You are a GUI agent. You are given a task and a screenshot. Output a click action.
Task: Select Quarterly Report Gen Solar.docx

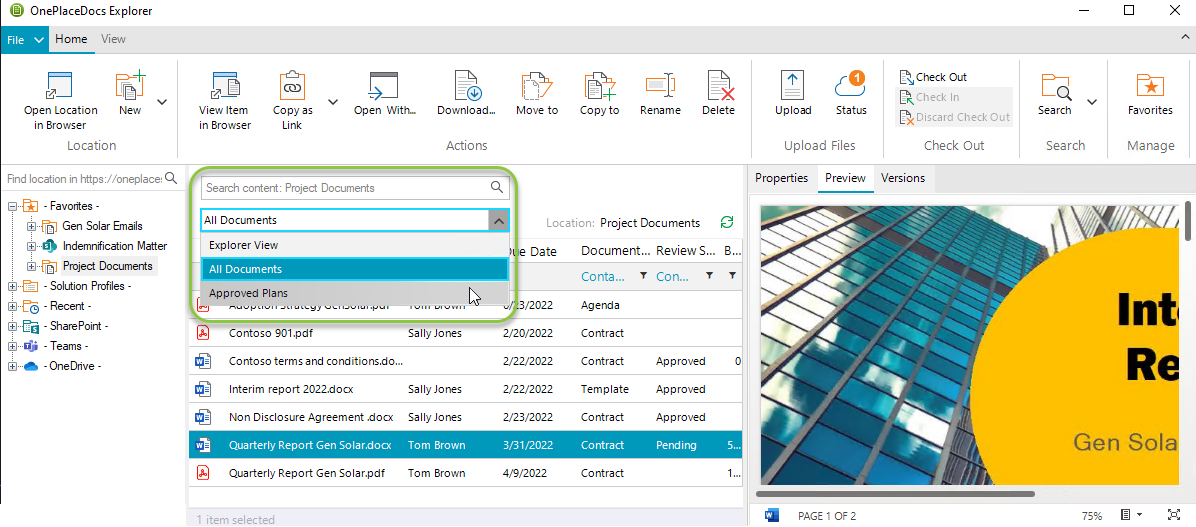point(465,445)
